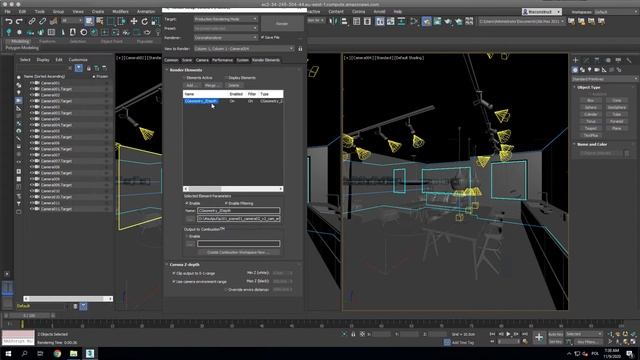This screenshot has height=360, width=640.
Task: Select the Lights category icon in command panel
Action: (x=589, y=70)
